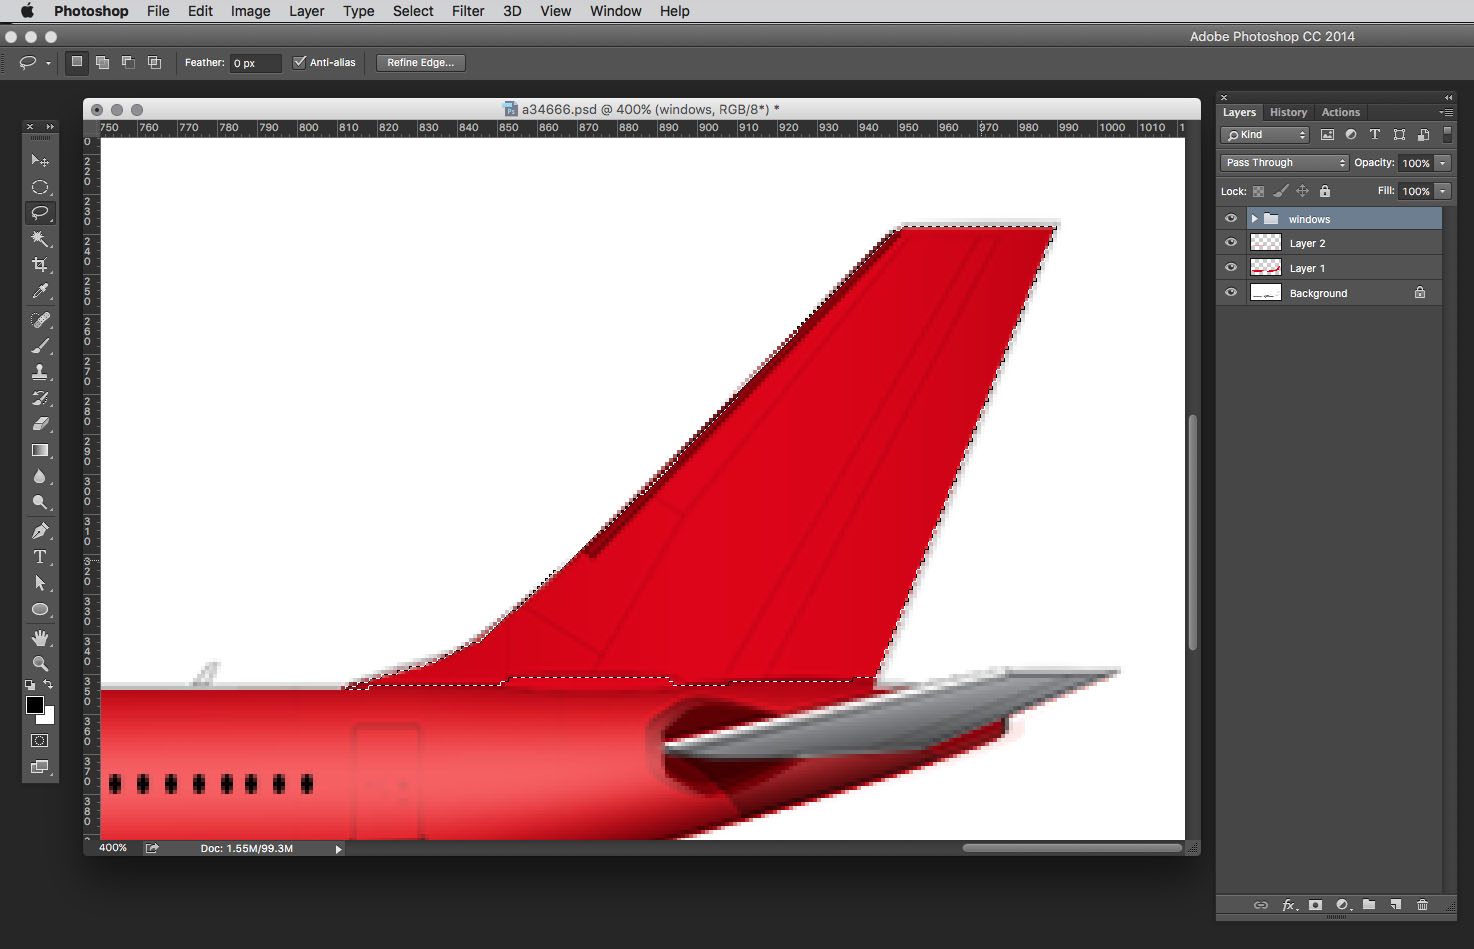The width and height of the screenshot is (1474, 949).
Task: Hide the Layer 2 visibility eye
Action: tap(1231, 243)
